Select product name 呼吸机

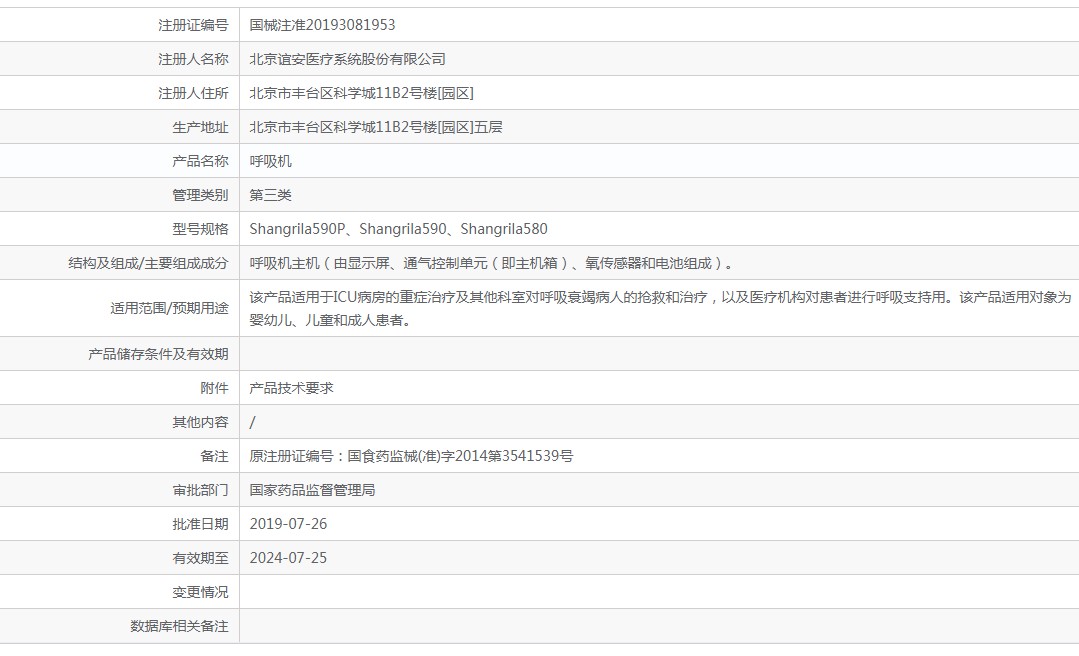(x=270, y=161)
